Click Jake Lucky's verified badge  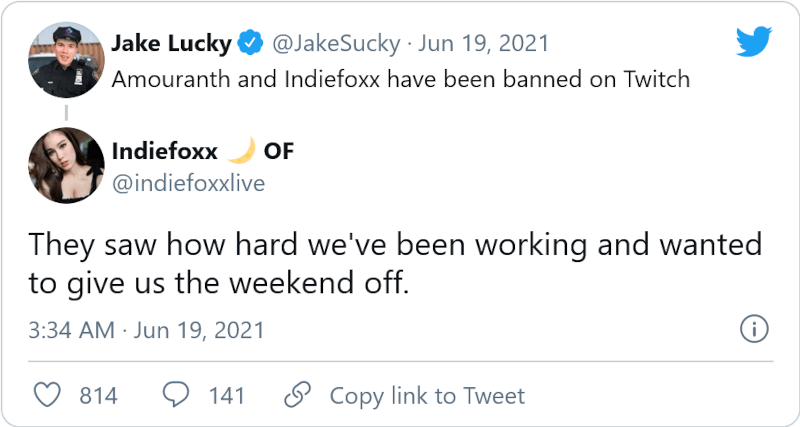click(x=251, y=44)
